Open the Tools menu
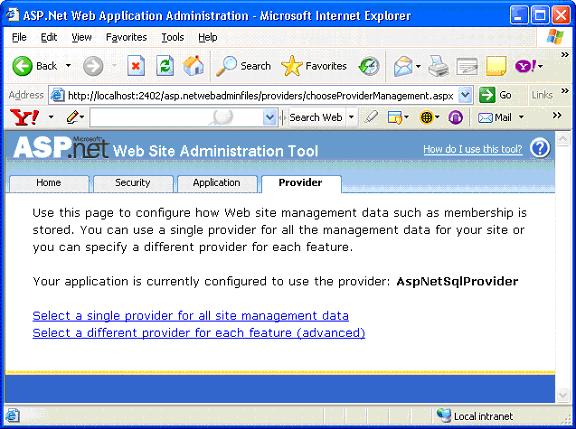576x429 pixels. 173,37
